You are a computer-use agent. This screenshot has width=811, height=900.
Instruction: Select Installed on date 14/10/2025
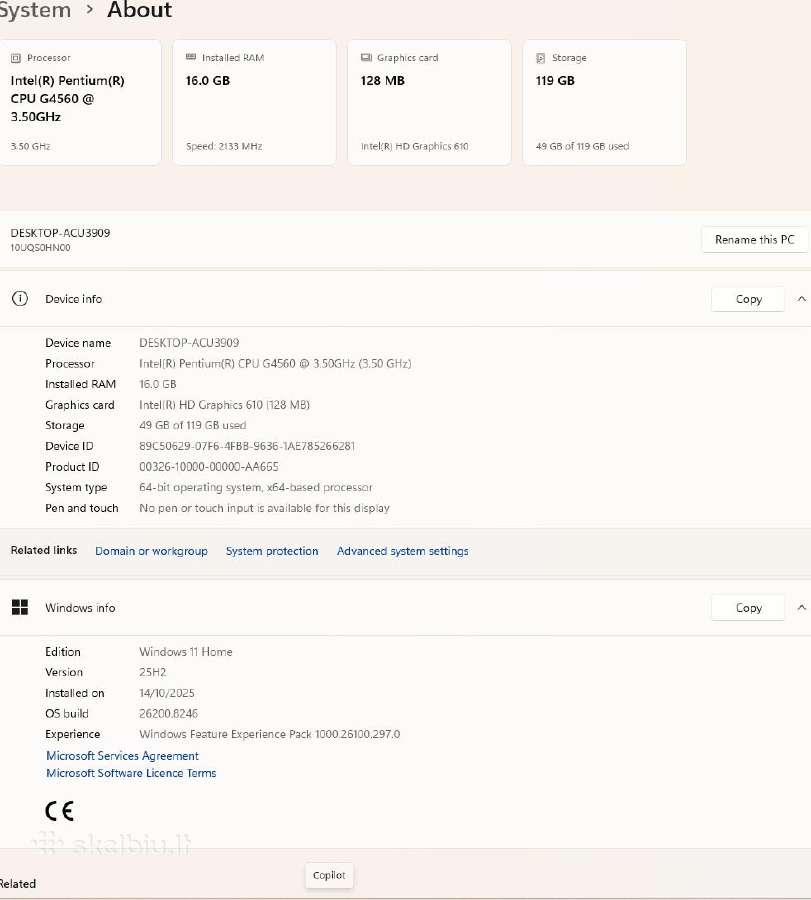coord(166,693)
